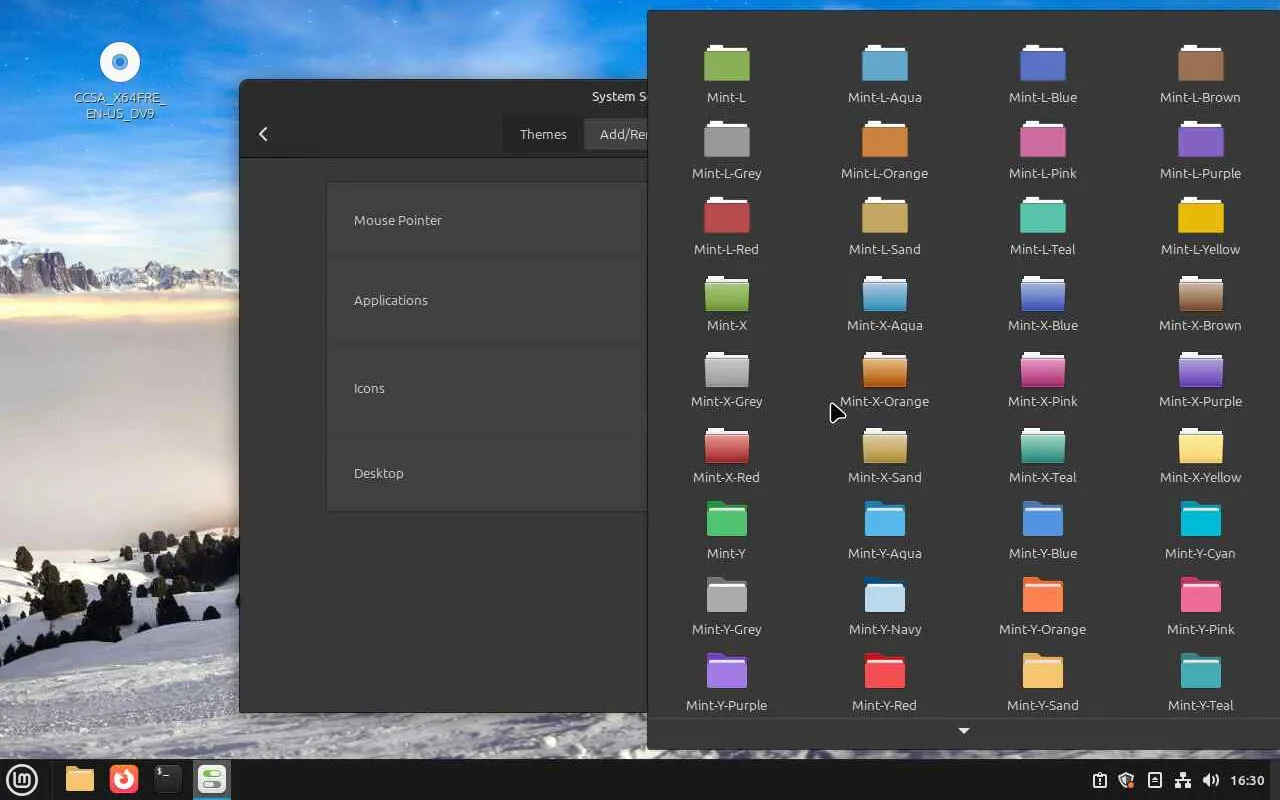Apply the Mint-L-Yellow icon theme
This screenshot has height=800, width=1280.
point(1200,226)
